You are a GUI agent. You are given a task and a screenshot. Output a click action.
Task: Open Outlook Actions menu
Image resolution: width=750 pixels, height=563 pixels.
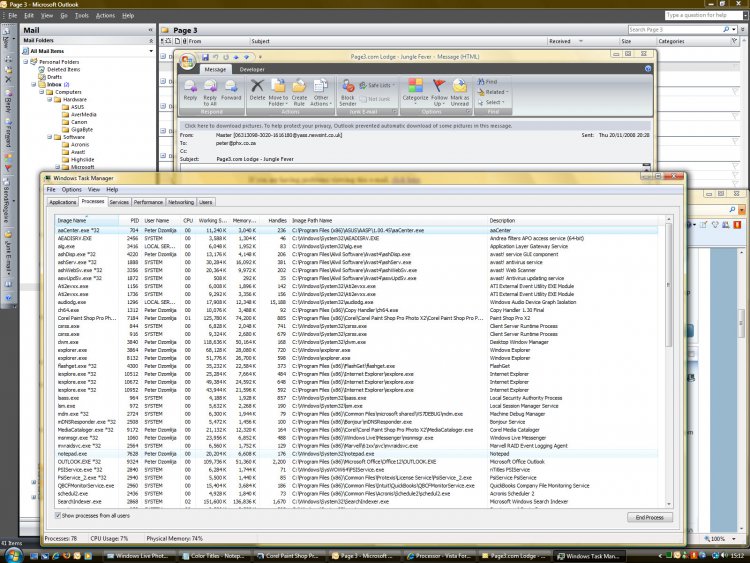(x=105, y=15)
